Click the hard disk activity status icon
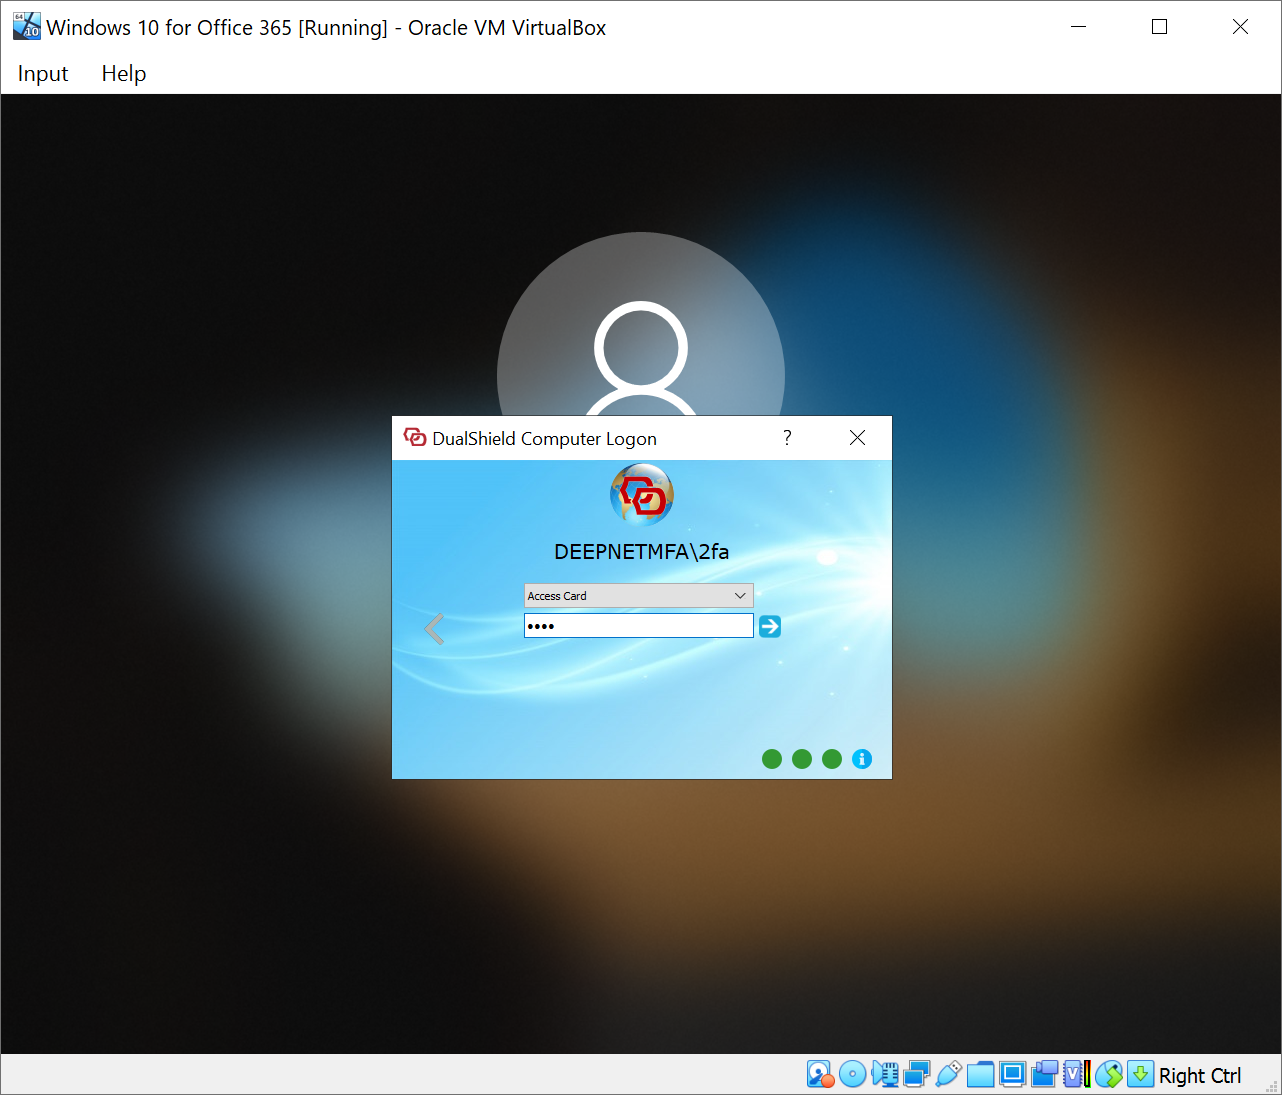Screen dimensions: 1282x1095 (x=820, y=1075)
